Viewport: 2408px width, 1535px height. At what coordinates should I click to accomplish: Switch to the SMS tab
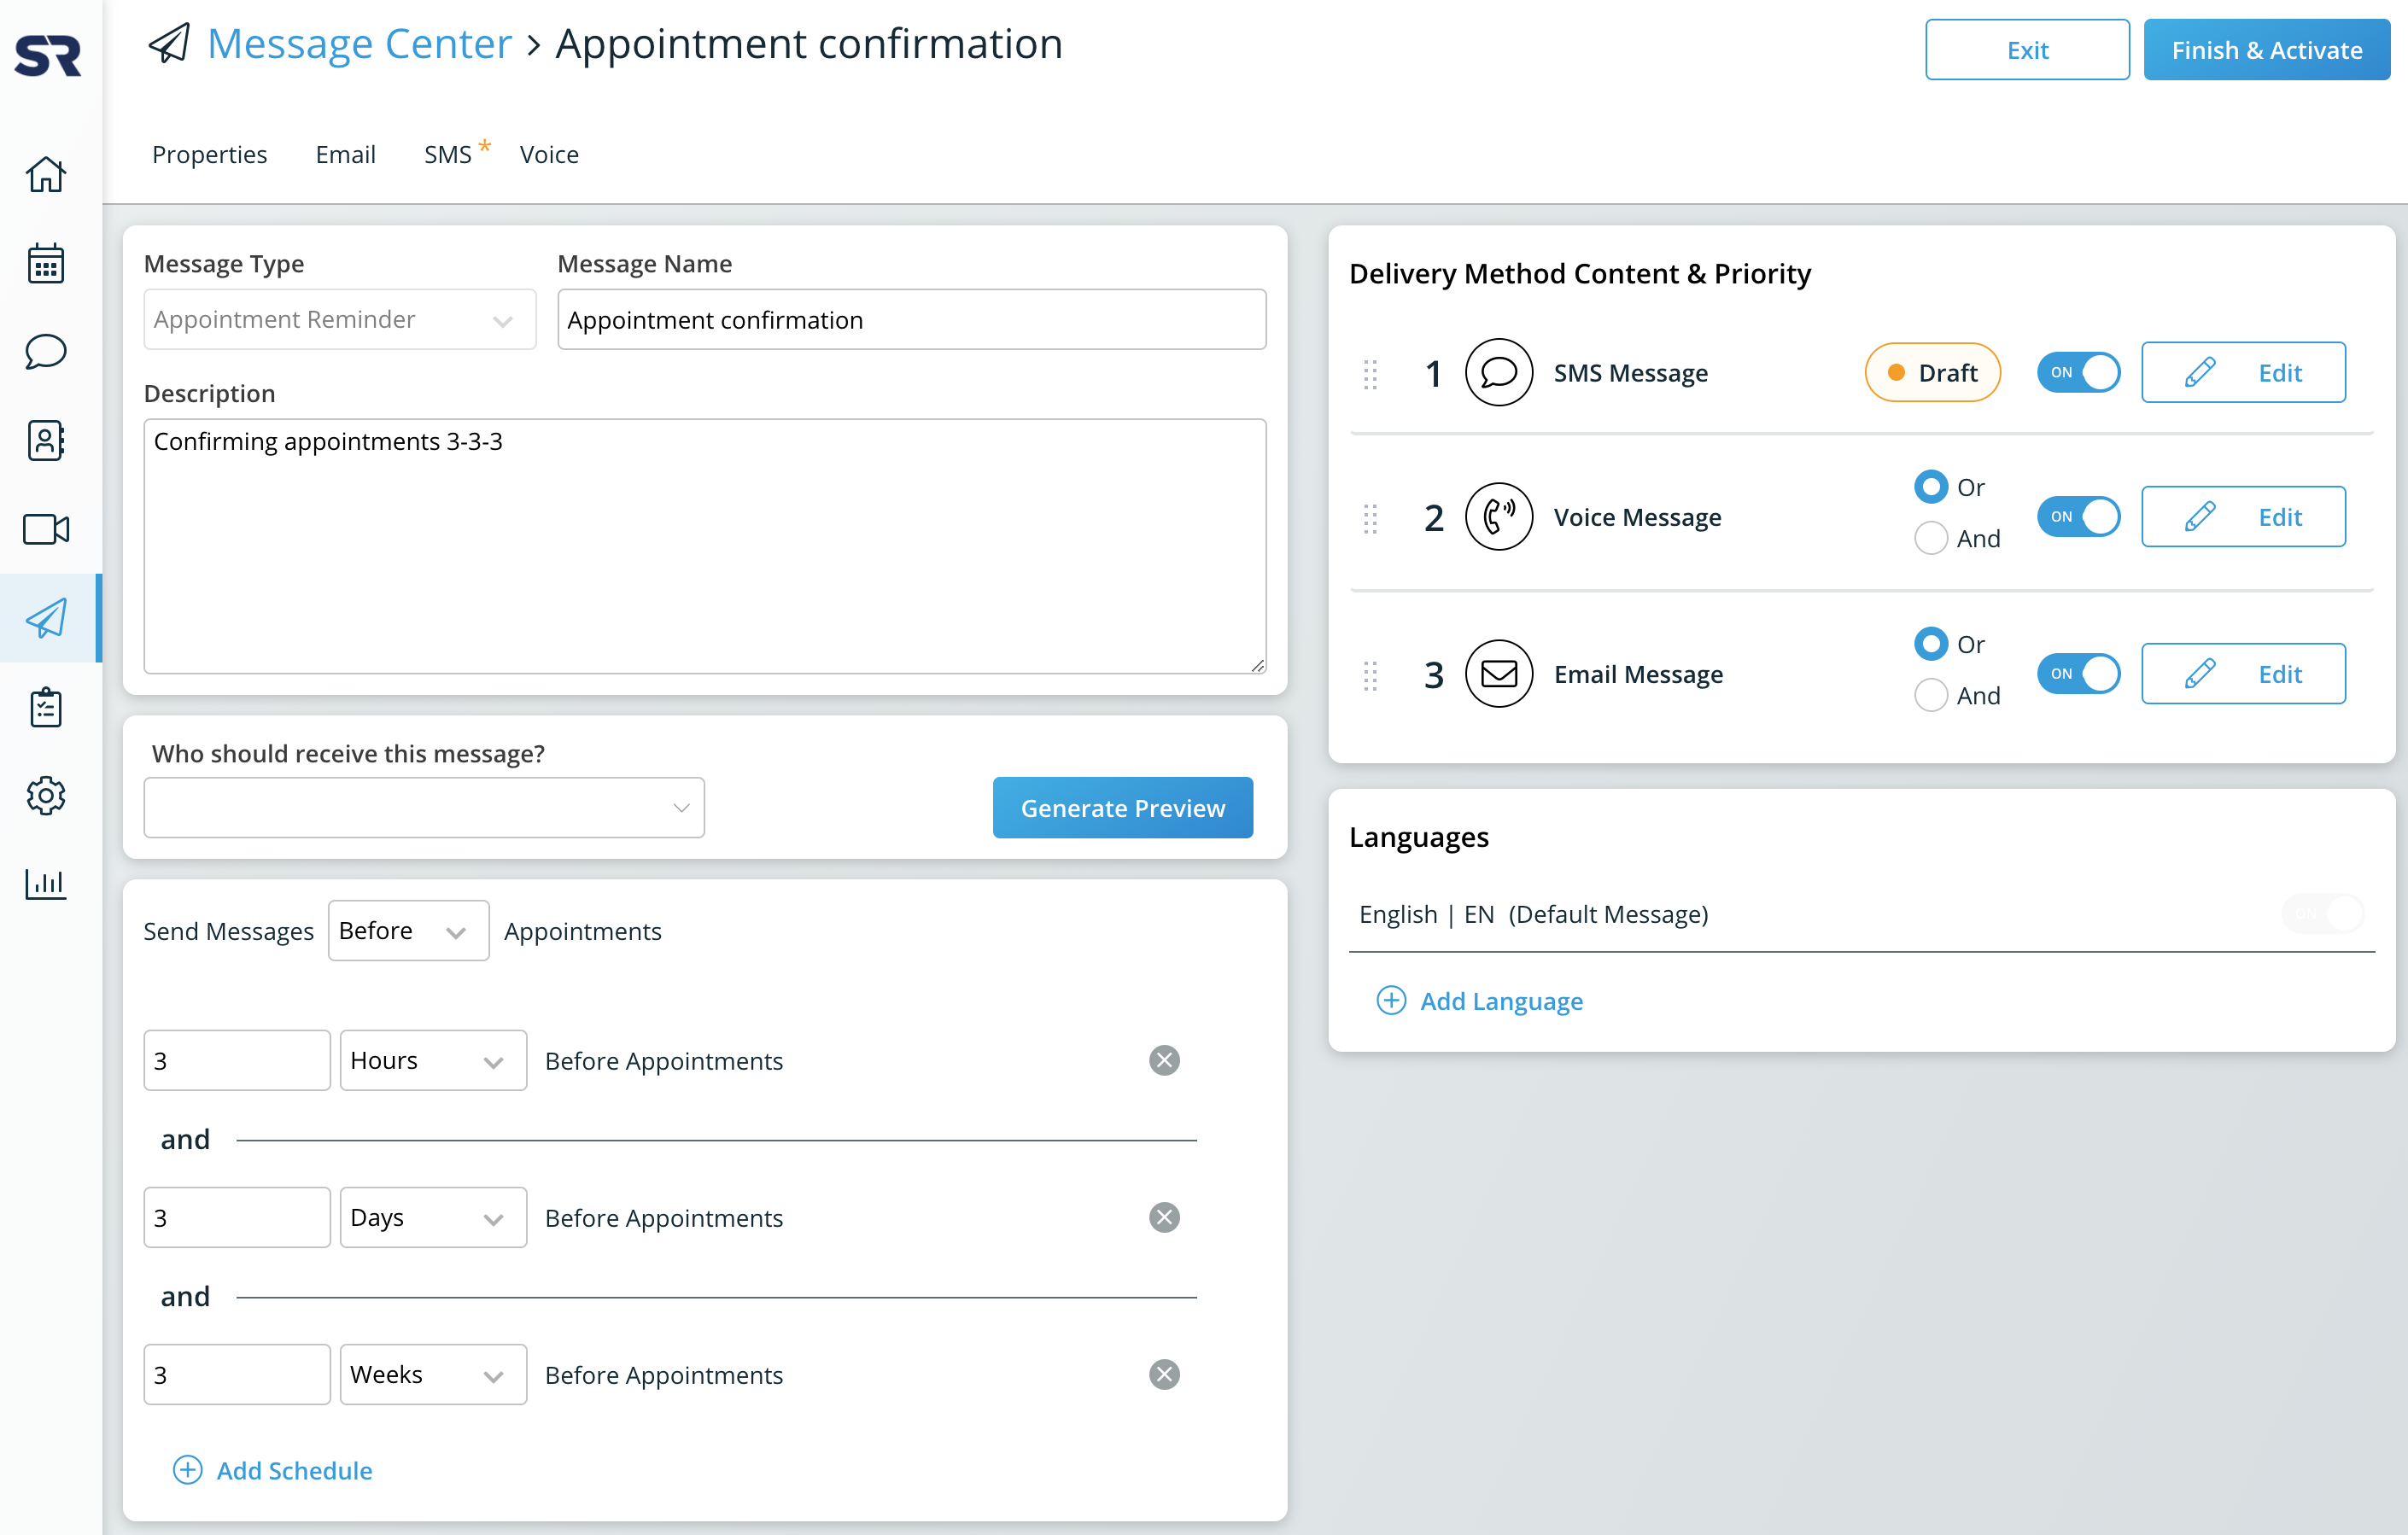pos(448,154)
